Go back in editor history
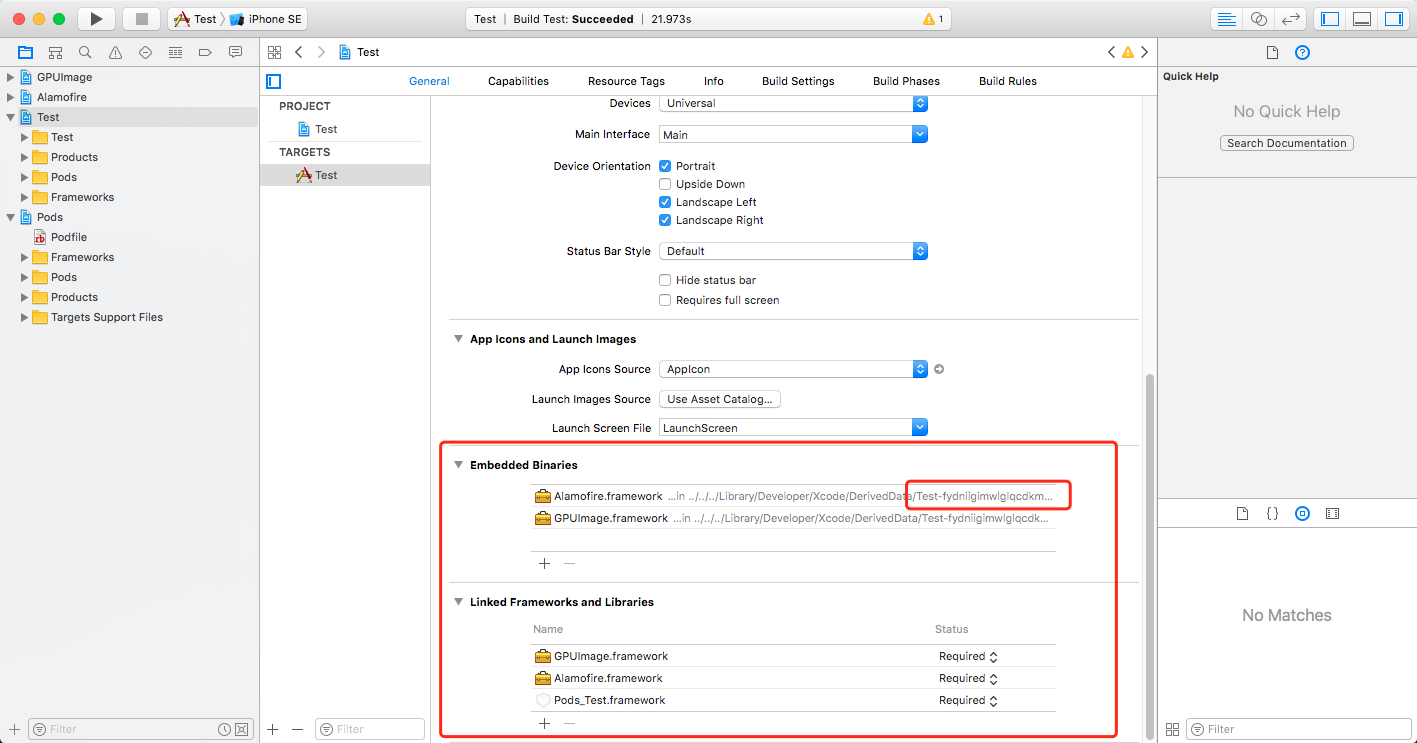 (298, 52)
